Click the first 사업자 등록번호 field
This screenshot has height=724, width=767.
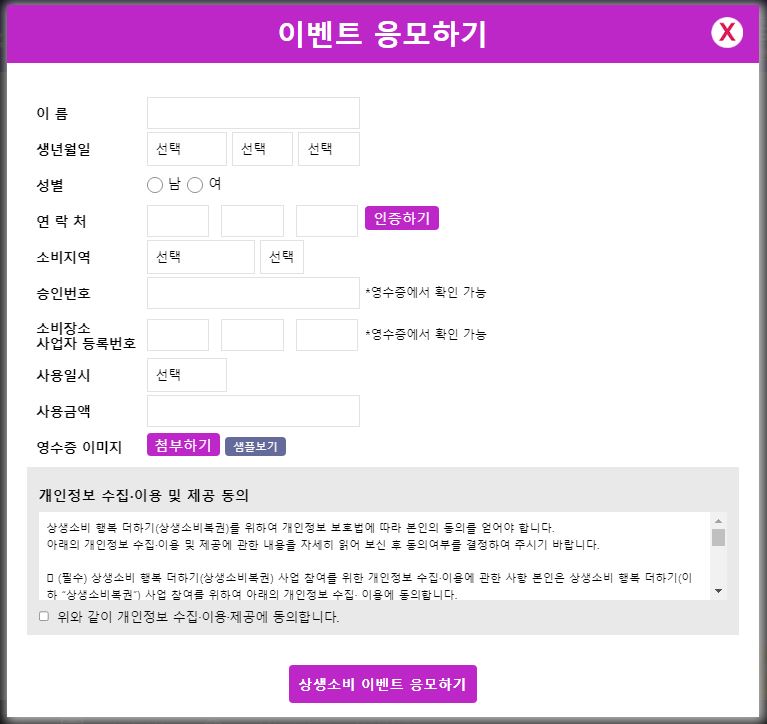tap(178, 335)
